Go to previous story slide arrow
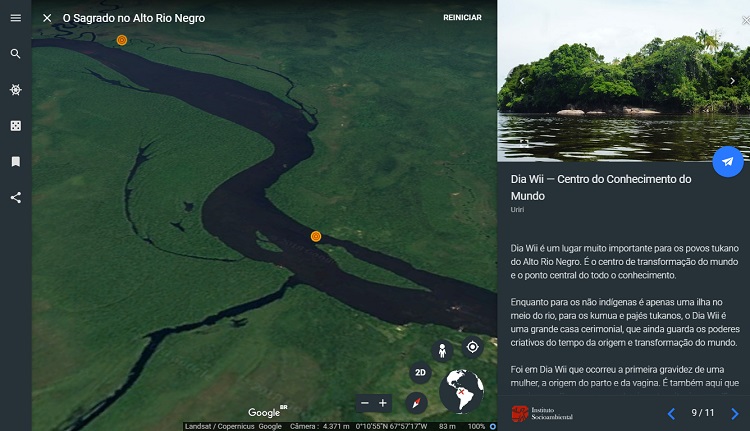Screen dimensions: 750x431 (671, 413)
